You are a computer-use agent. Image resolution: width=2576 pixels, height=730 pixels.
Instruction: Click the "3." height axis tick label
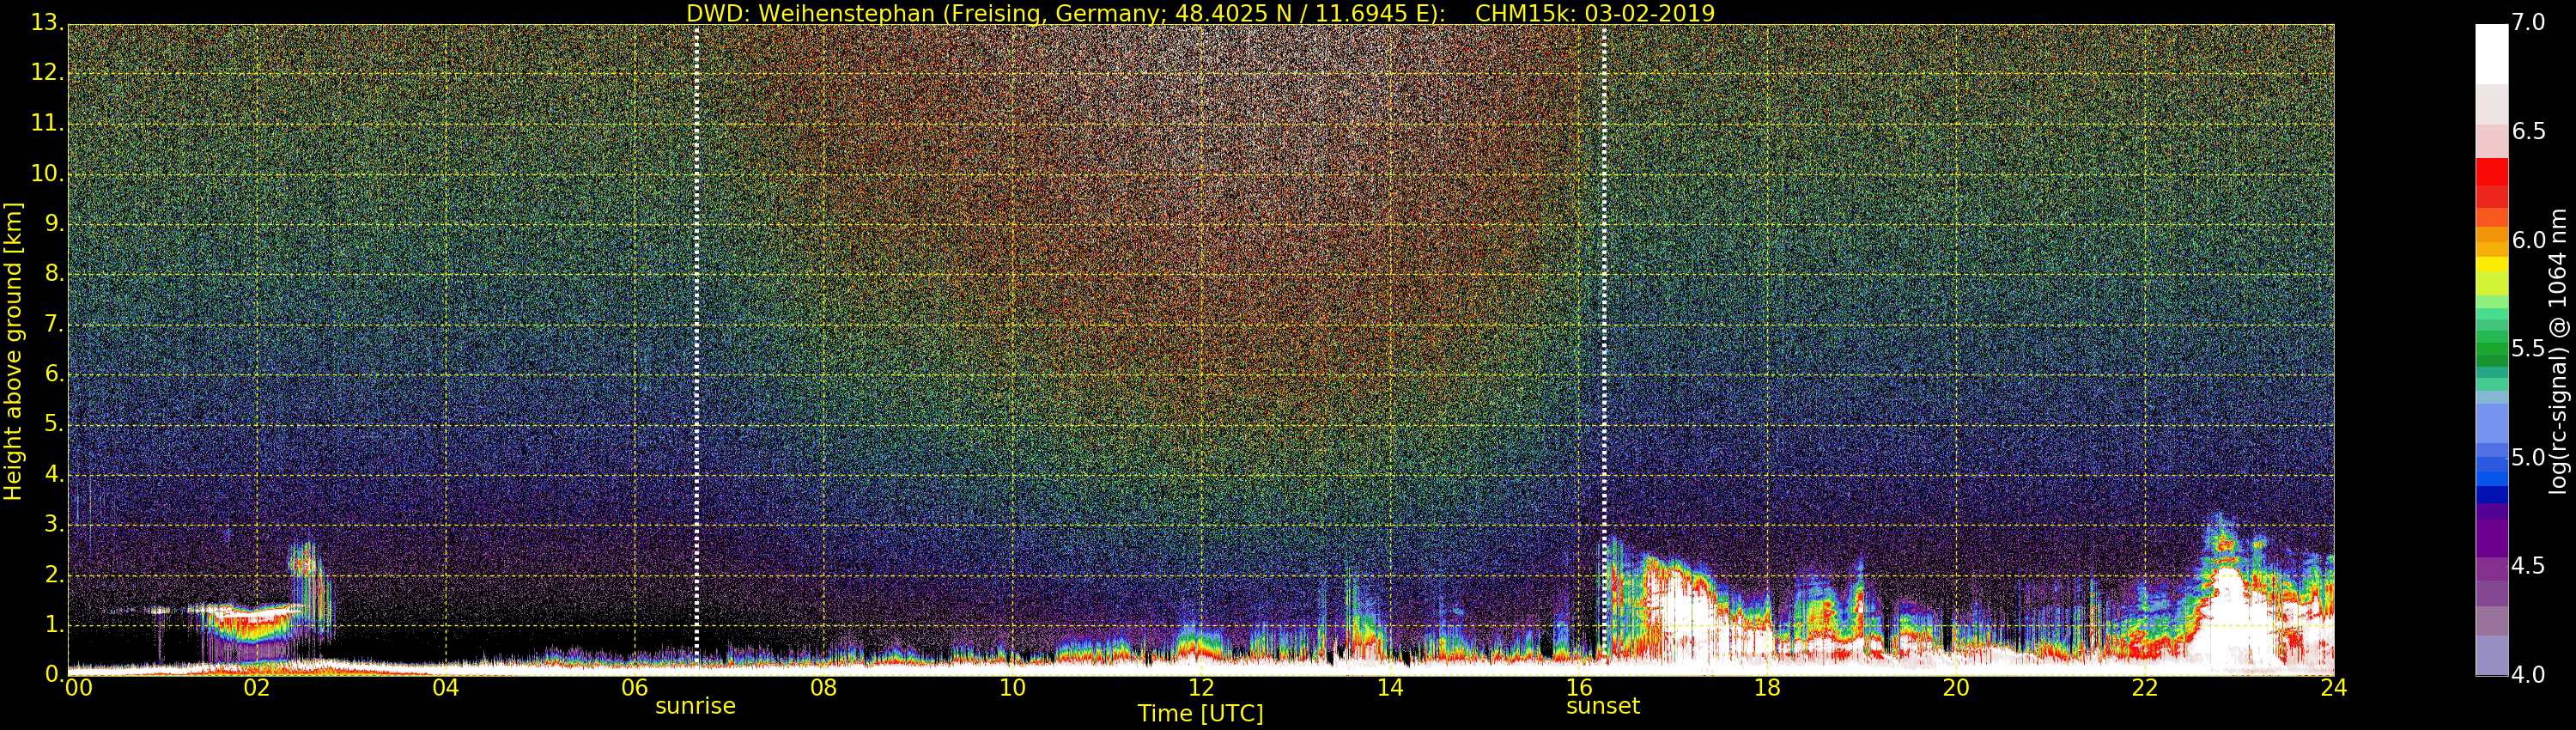click(x=54, y=524)
